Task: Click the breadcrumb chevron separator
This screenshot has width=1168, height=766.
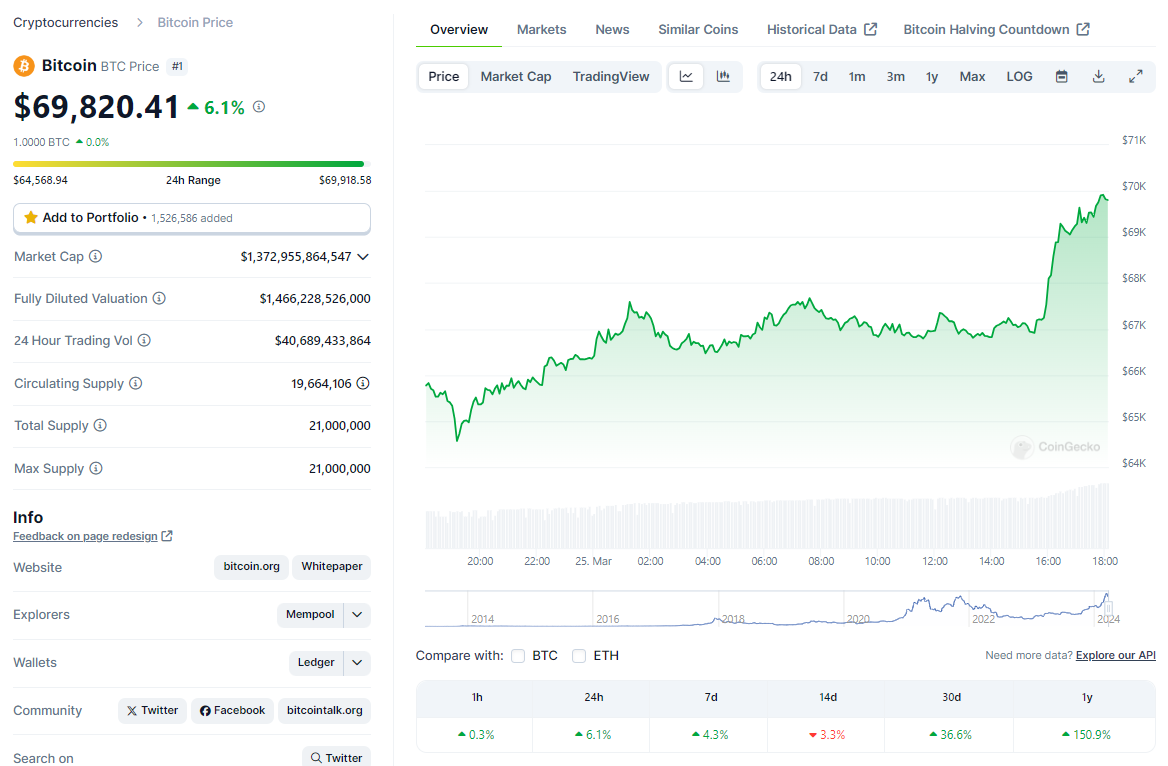Action: 139,22
